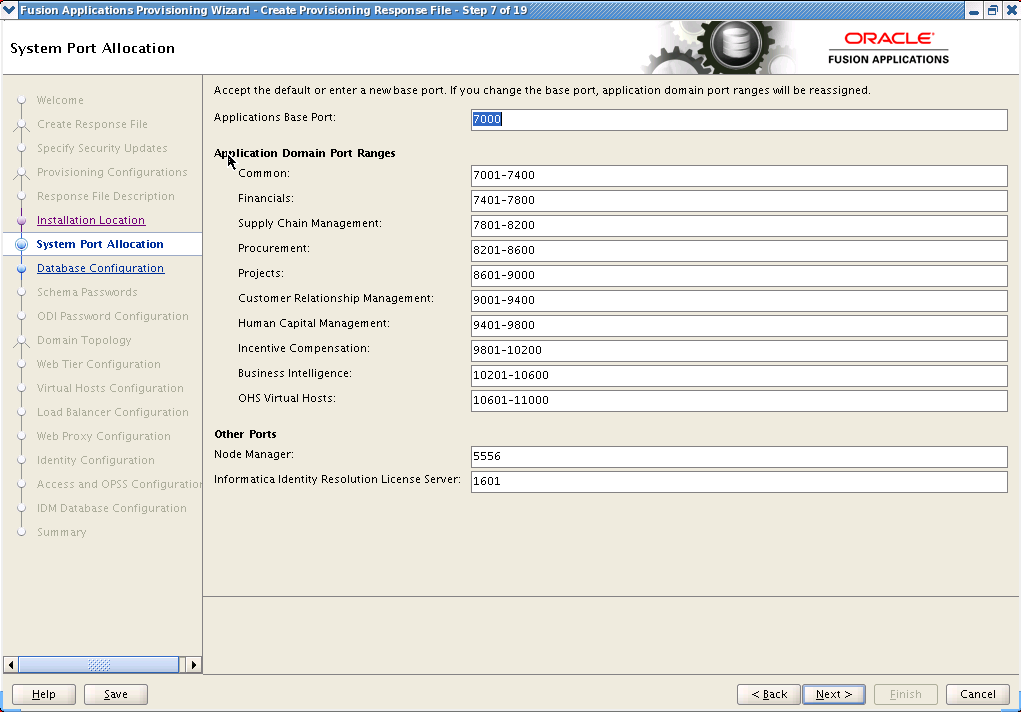Edit the Business Intelligence port range
The width and height of the screenshot is (1021, 712).
[x=739, y=375]
